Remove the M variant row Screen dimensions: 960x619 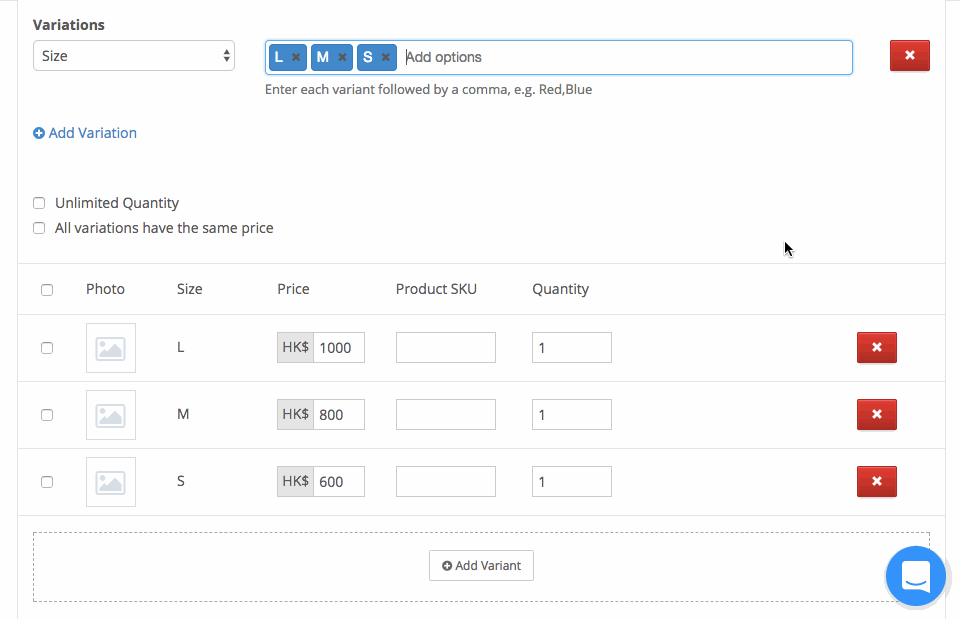(x=877, y=414)
